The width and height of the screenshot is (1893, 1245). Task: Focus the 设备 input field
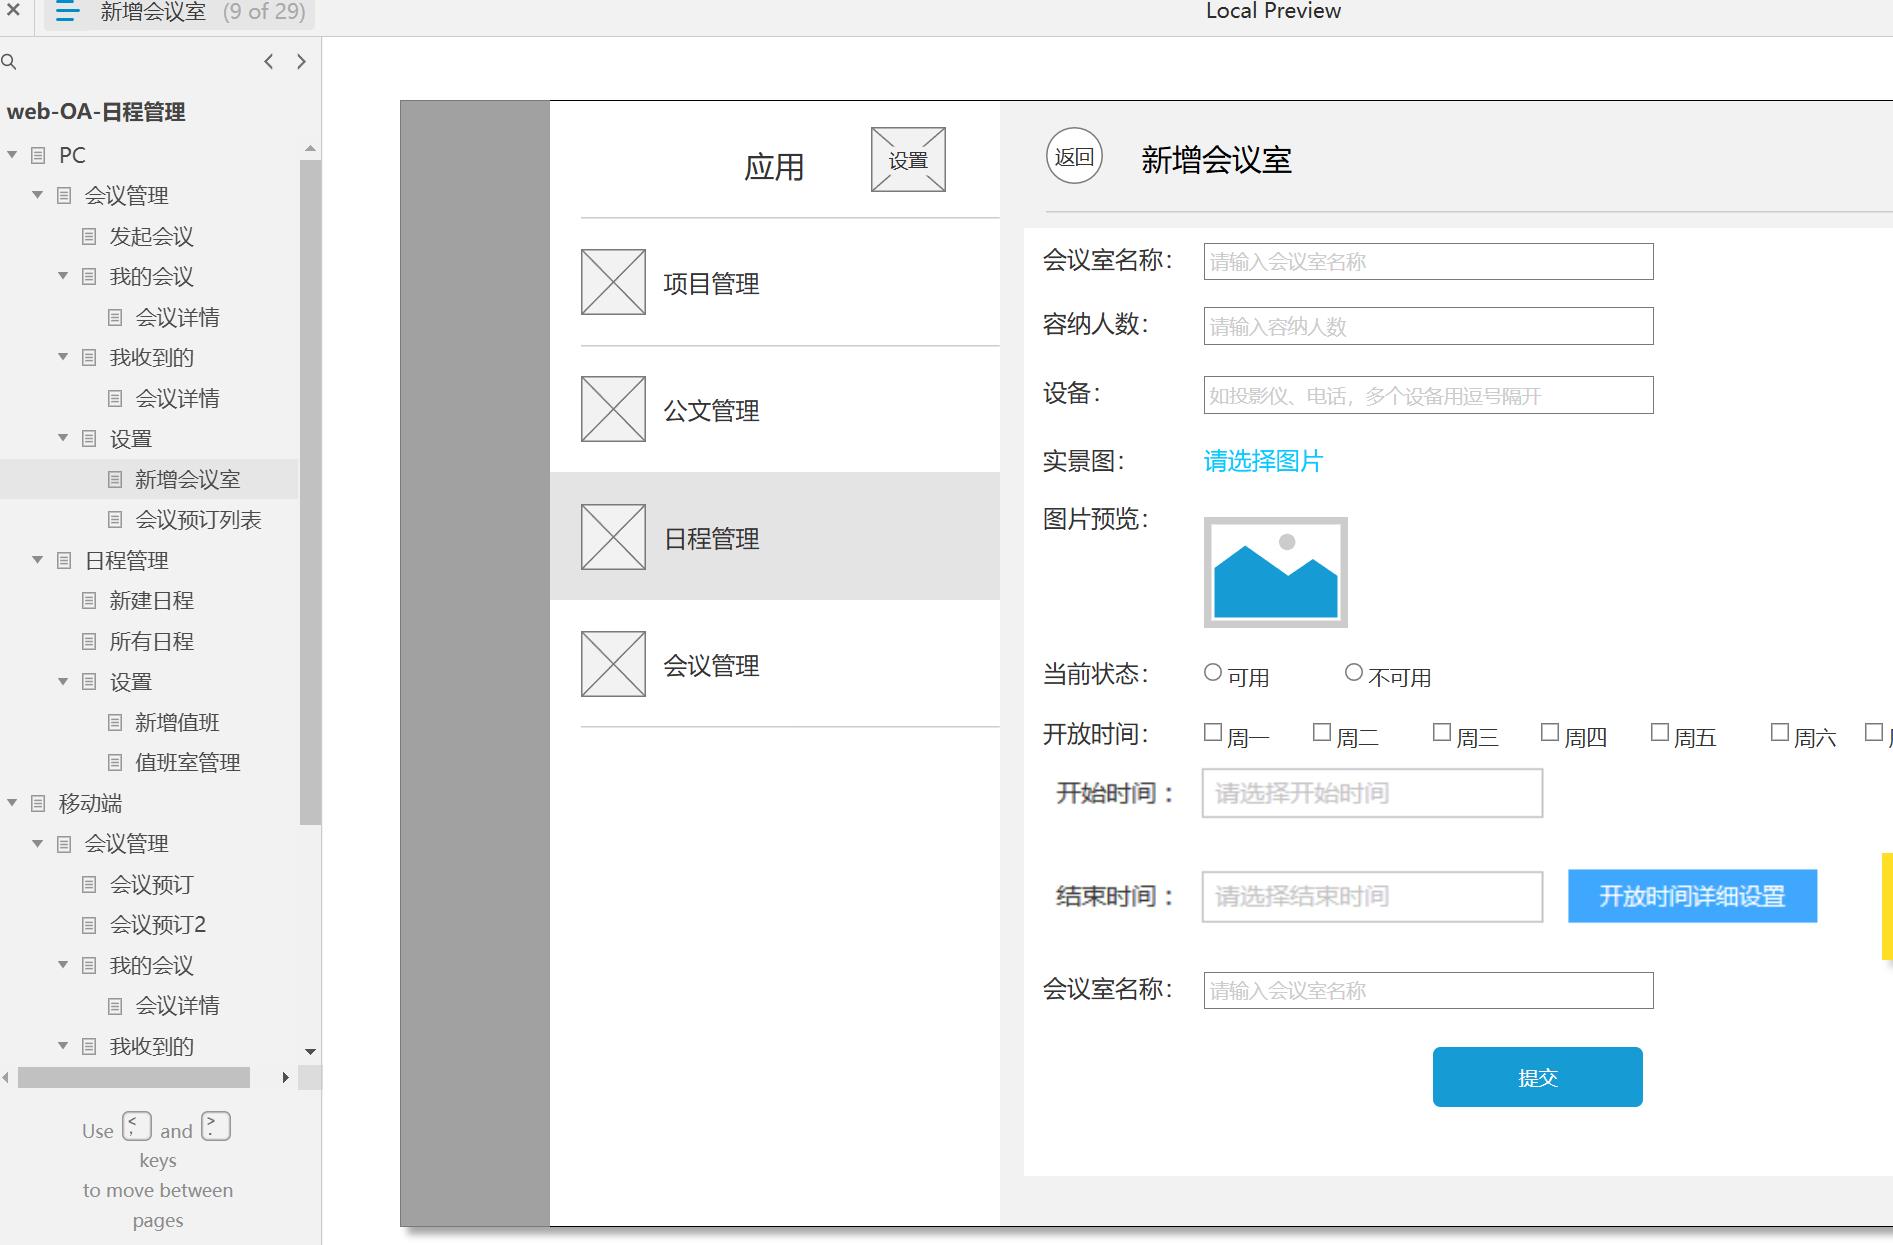point(1428,395)
